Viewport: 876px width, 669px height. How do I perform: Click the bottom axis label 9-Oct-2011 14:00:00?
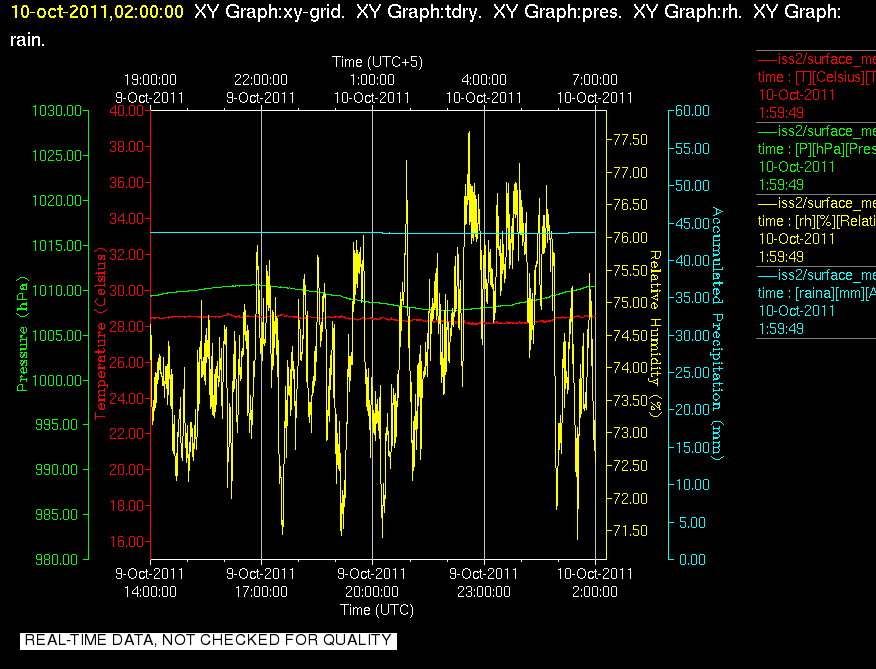pyautogui.click(x=150, y=582)
